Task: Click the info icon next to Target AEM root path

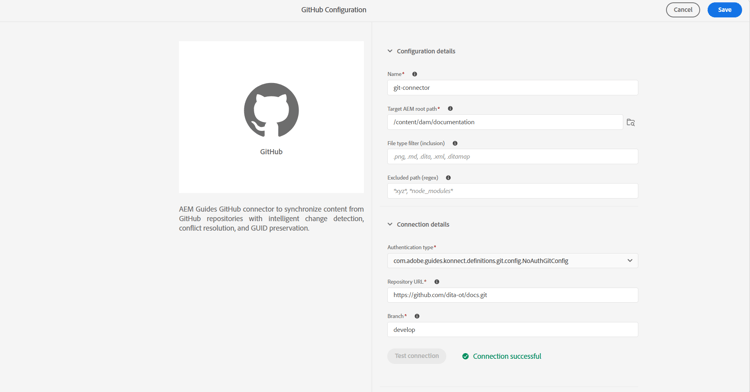Action: click(x=450, y=109)
